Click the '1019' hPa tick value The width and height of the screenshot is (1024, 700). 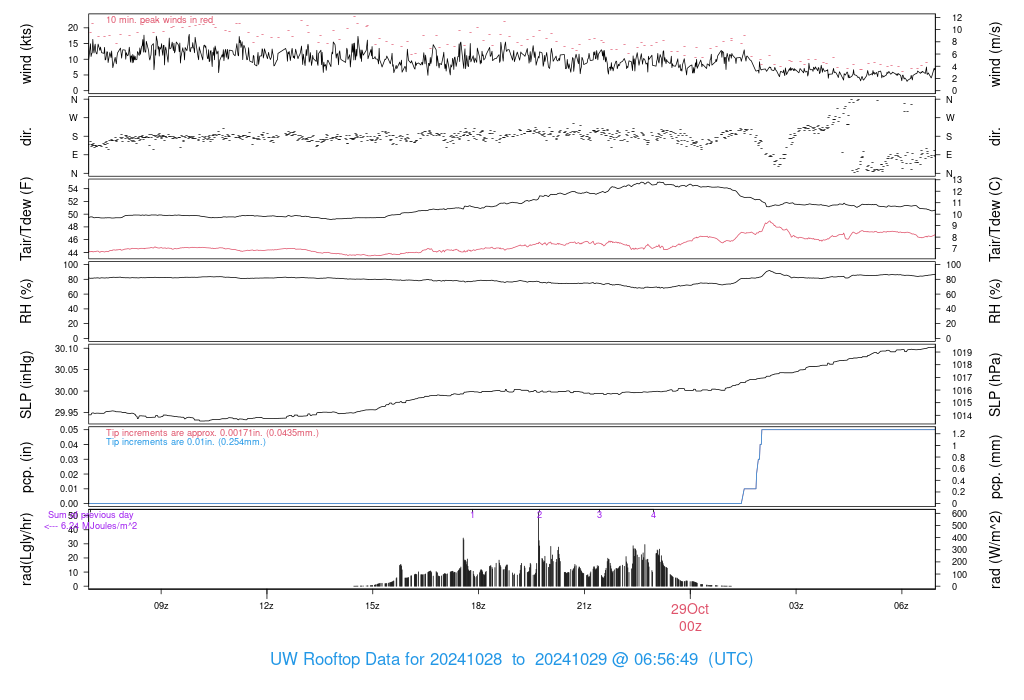click(962, 353)
